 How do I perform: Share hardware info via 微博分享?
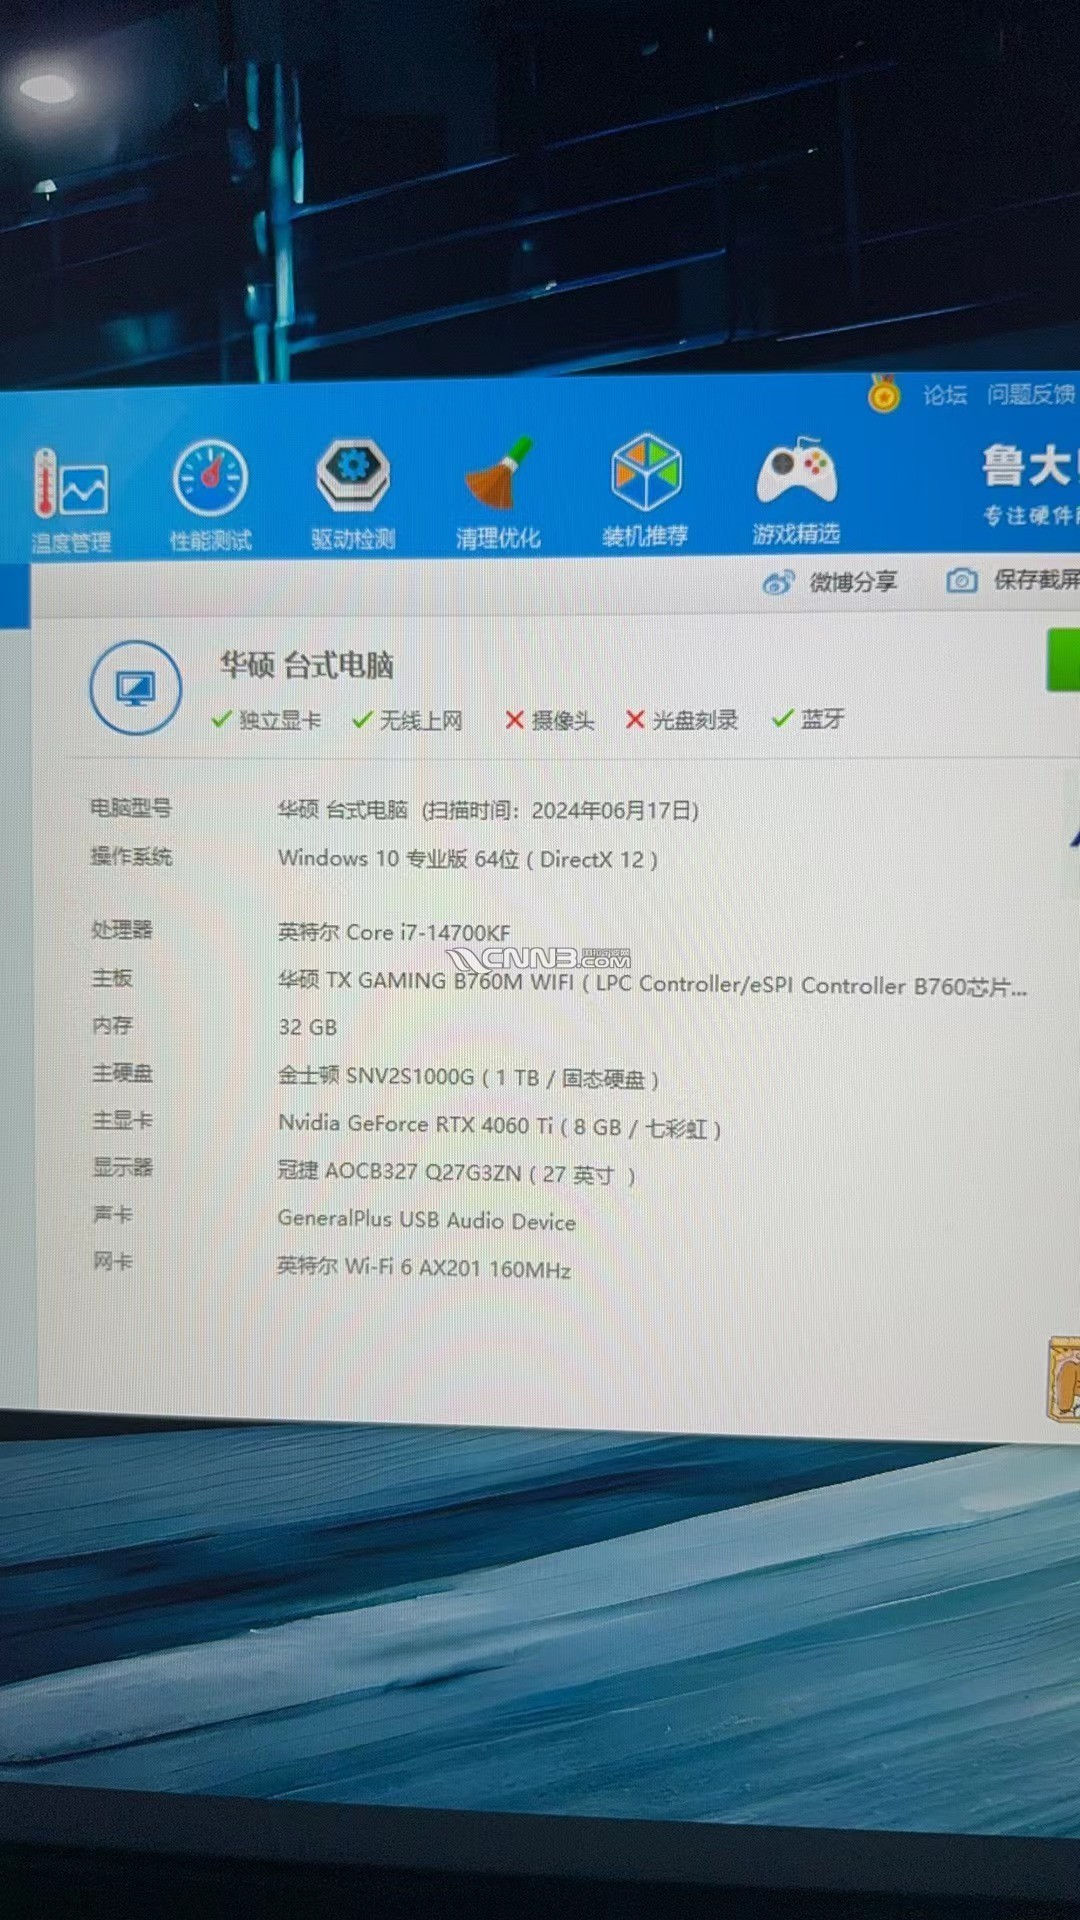pos(830,582)
